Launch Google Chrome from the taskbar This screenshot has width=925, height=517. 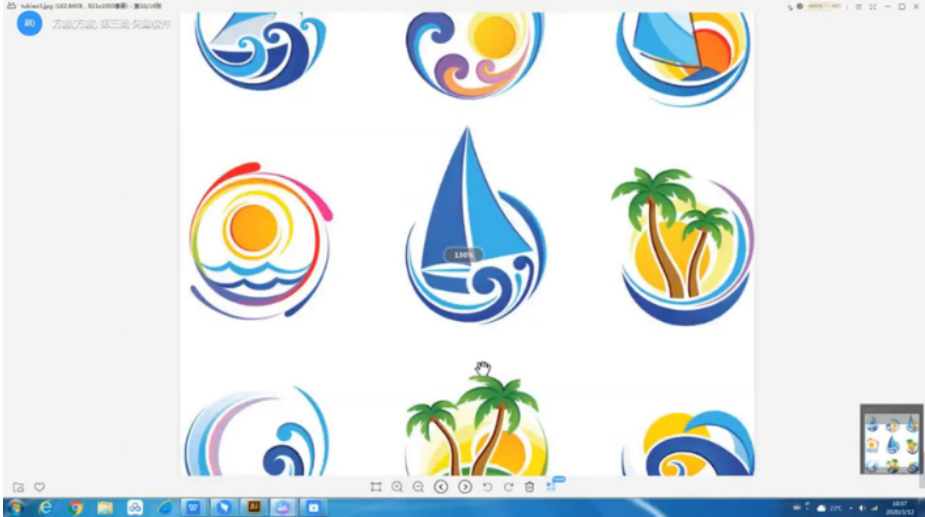click(x=76, y=508)
